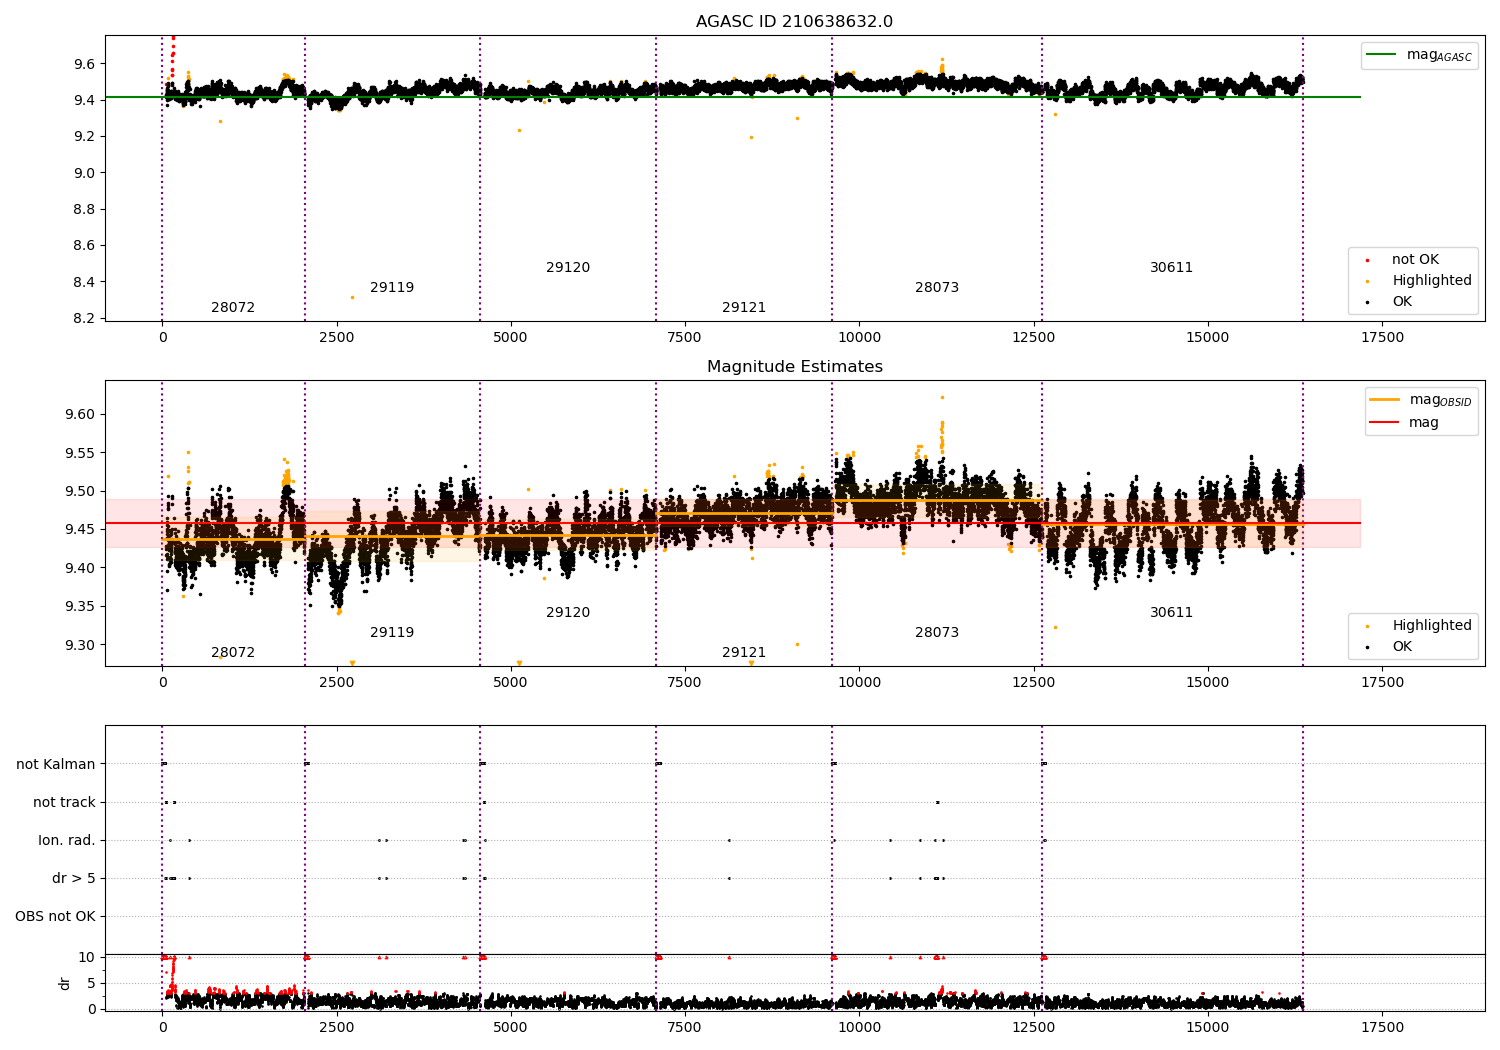Screen dimensions: 1500x1050
Task: Click the mag AGASC legend label in top plot
Action: 1439,55
